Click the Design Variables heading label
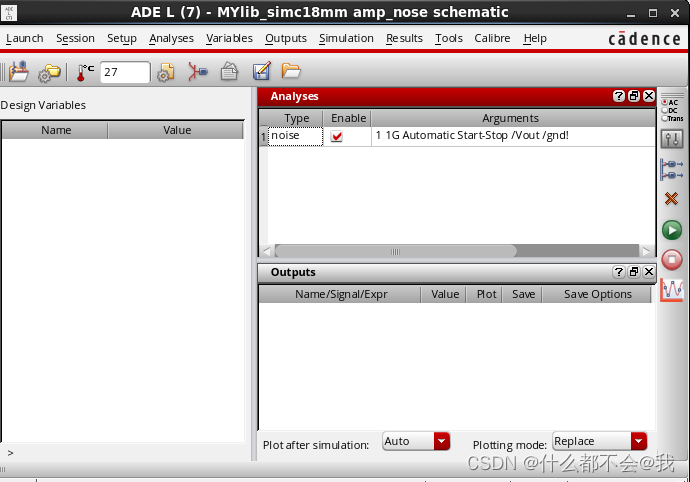 43,105
